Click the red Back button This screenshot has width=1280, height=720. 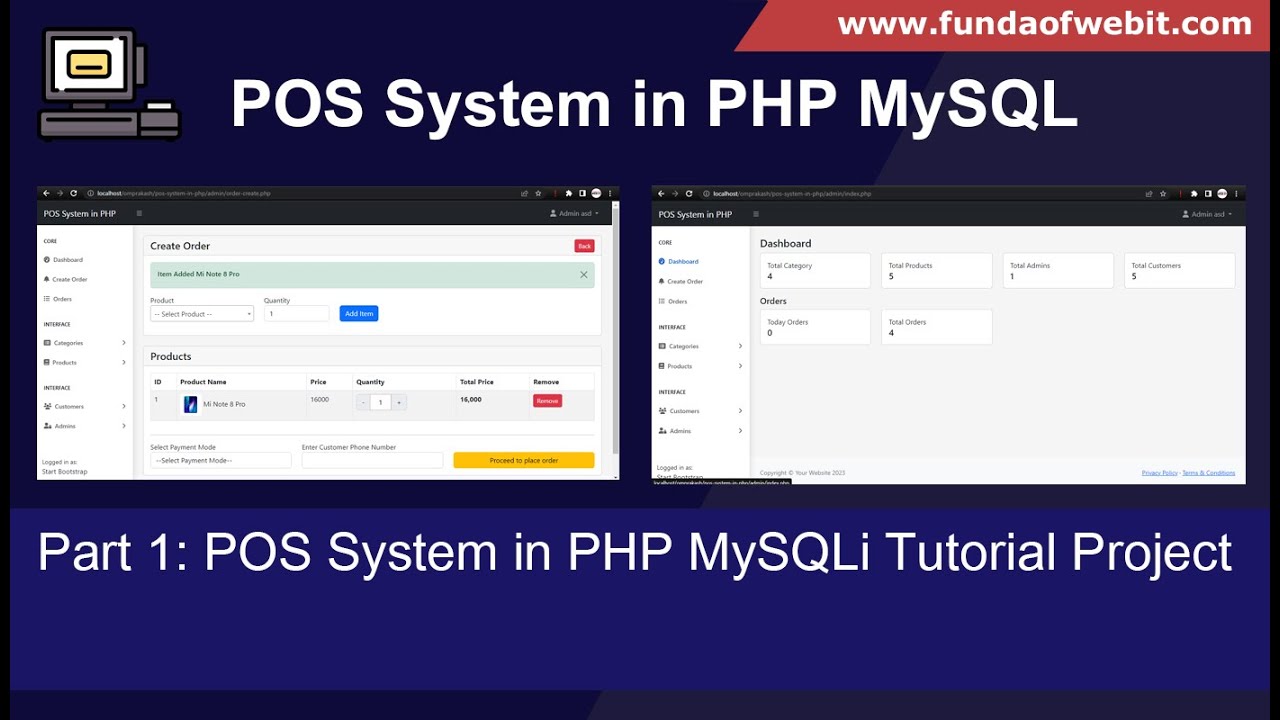(x=584, y=246)
